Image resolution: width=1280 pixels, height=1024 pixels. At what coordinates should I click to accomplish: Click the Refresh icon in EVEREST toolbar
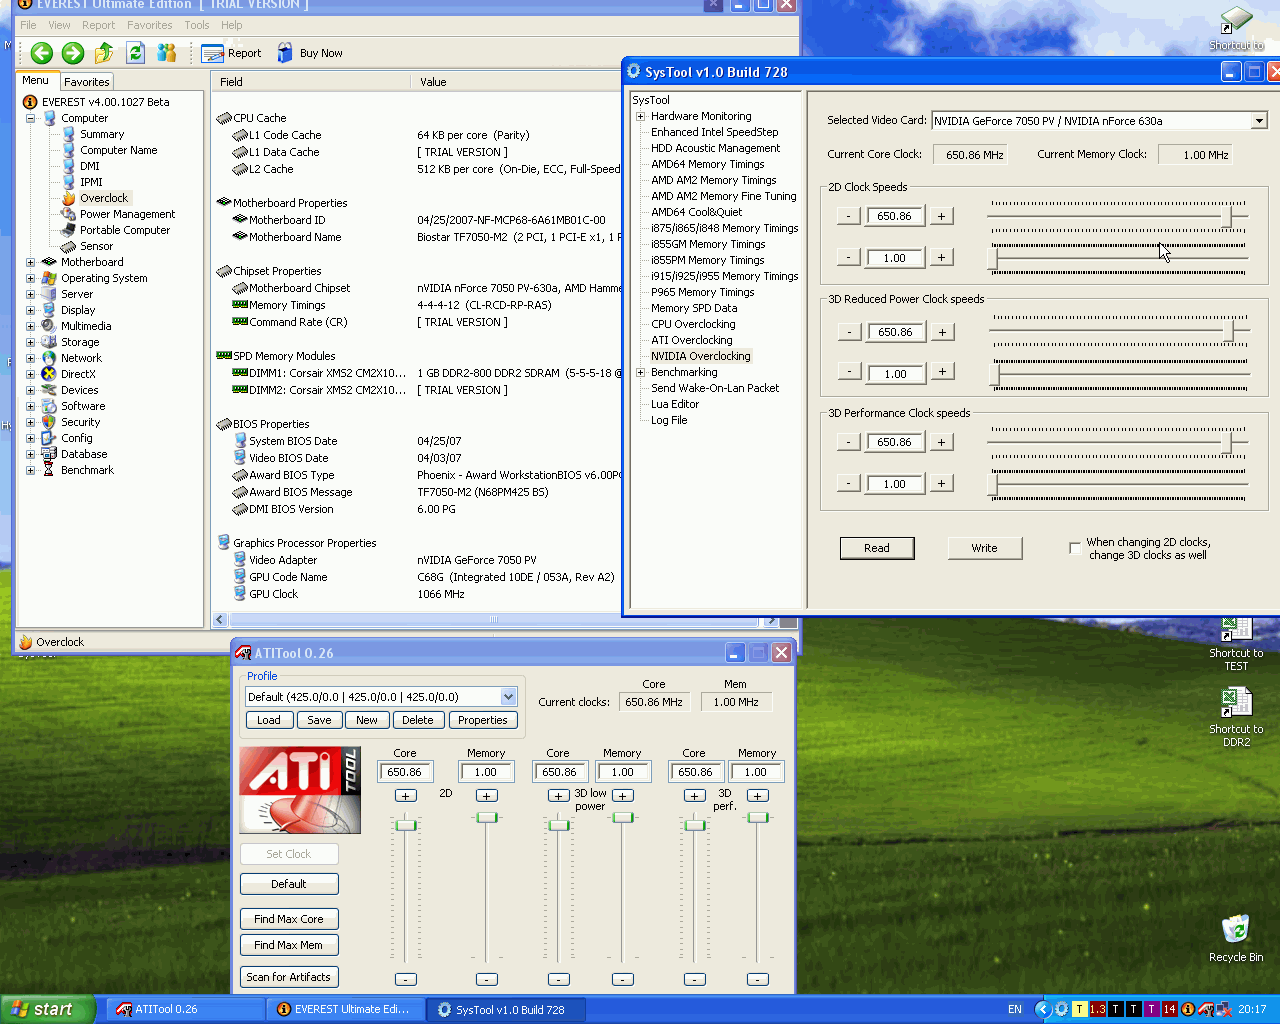point(136,53)
